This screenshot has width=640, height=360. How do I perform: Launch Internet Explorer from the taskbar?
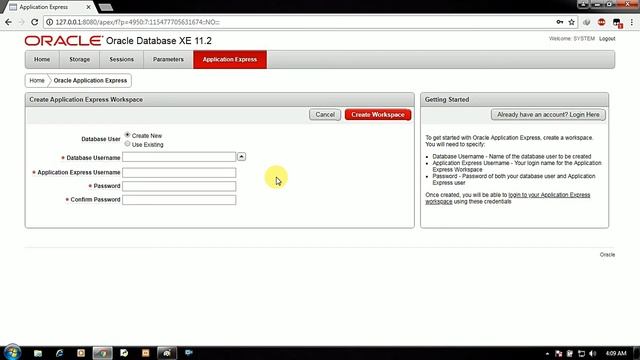click(60, 353)
